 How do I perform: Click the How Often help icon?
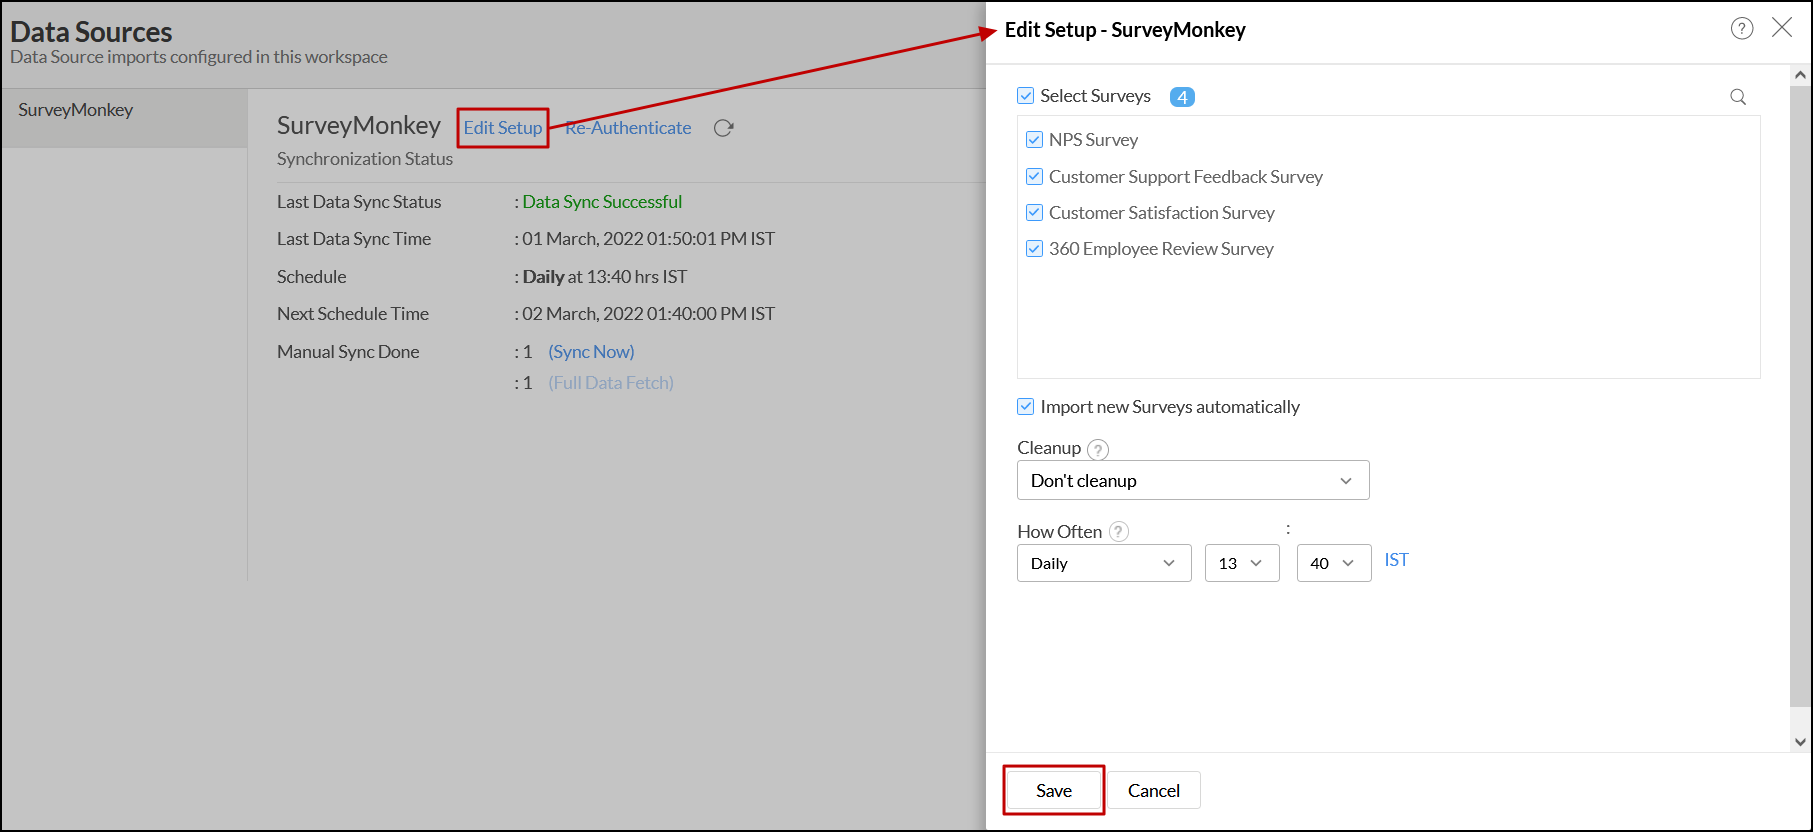(1119, 532)
